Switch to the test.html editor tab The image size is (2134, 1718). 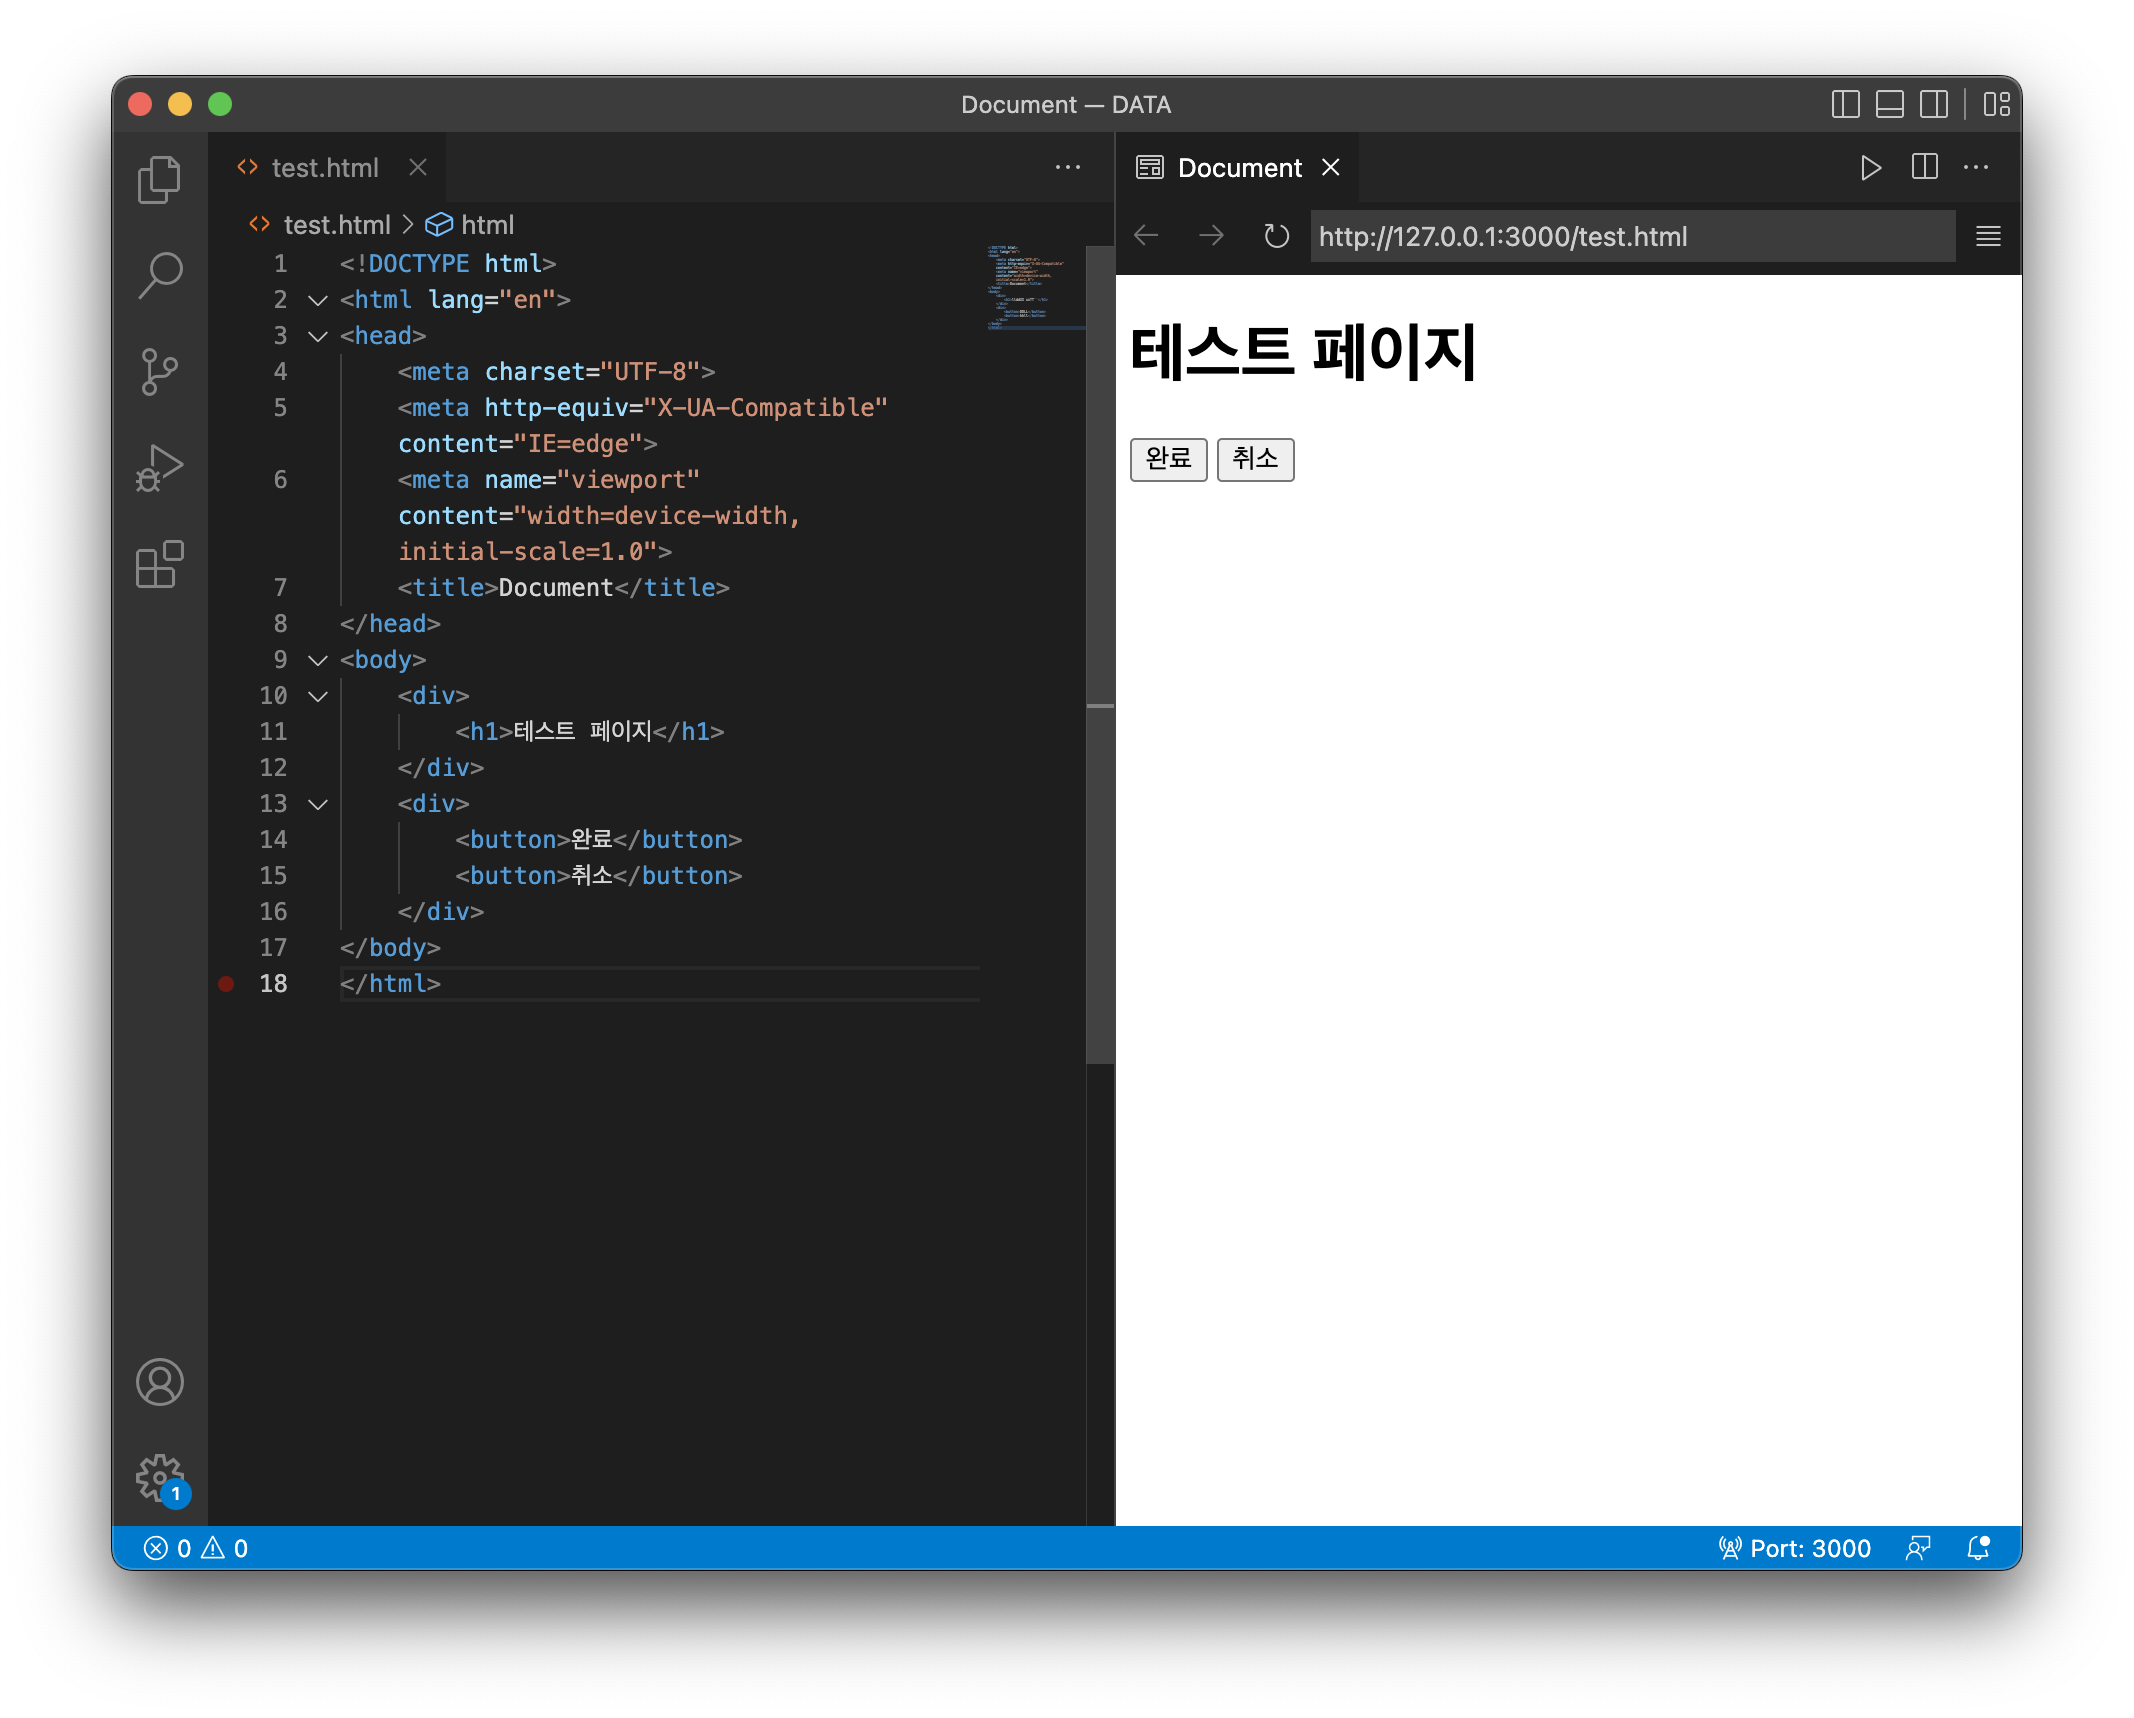pos(325,167)
